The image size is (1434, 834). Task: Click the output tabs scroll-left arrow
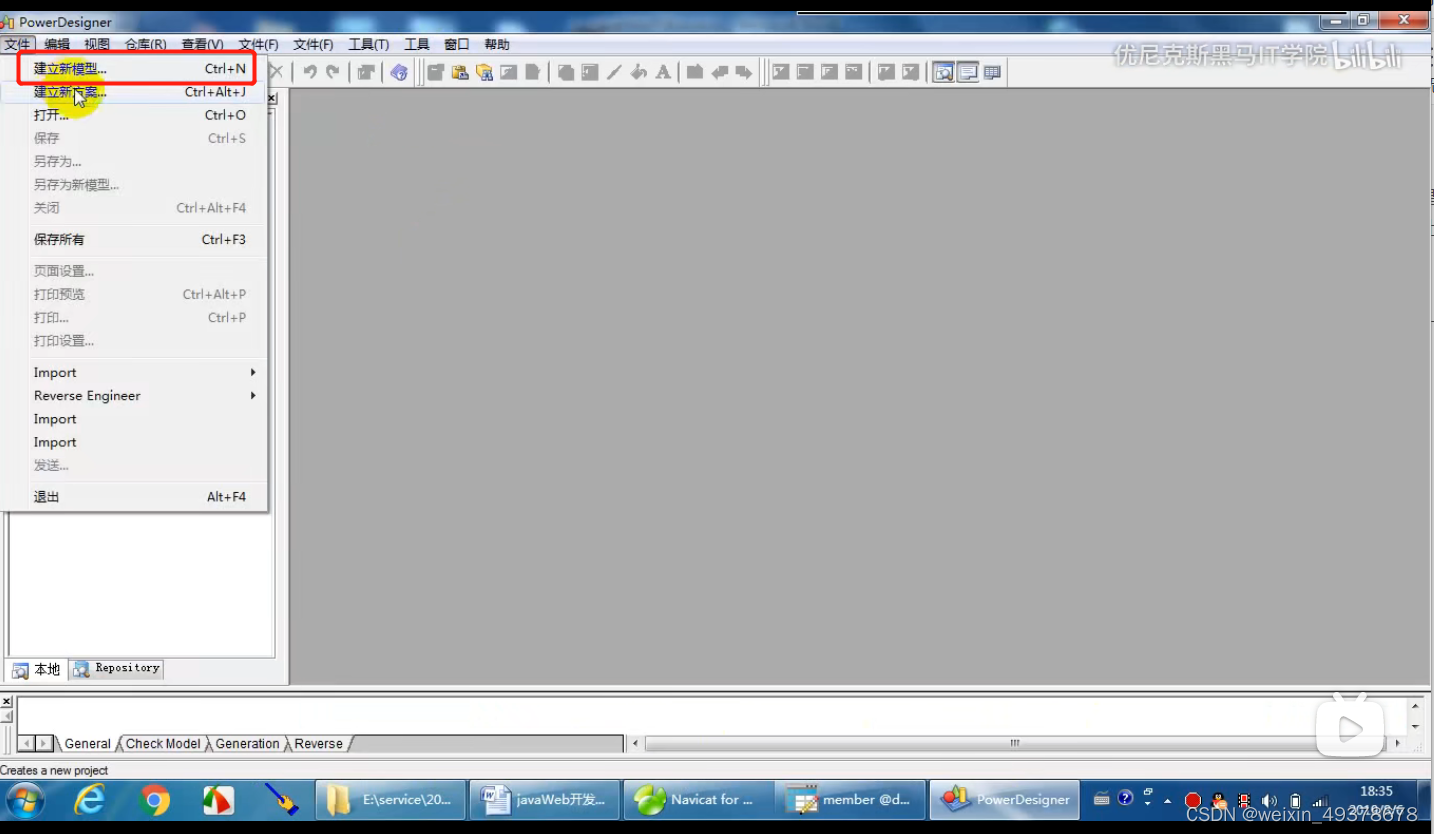[x=27, y=743]
